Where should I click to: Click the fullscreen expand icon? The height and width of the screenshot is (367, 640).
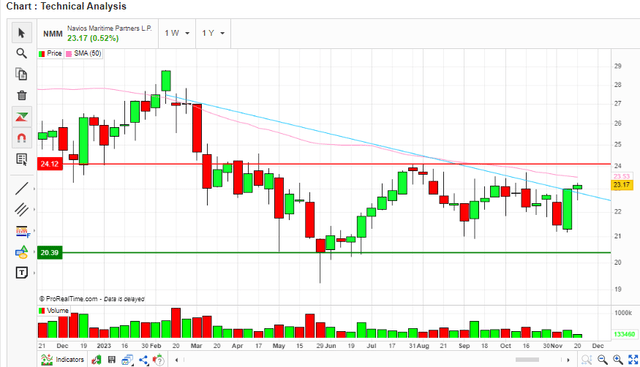point(633,360)
